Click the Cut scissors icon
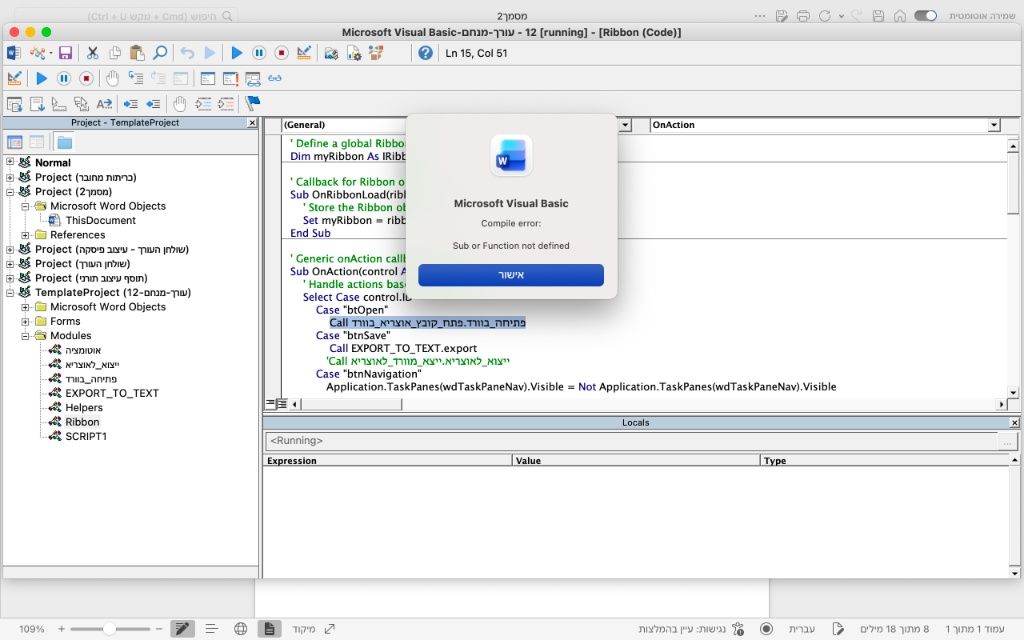The image size is (1024, 640). (92, 53)
